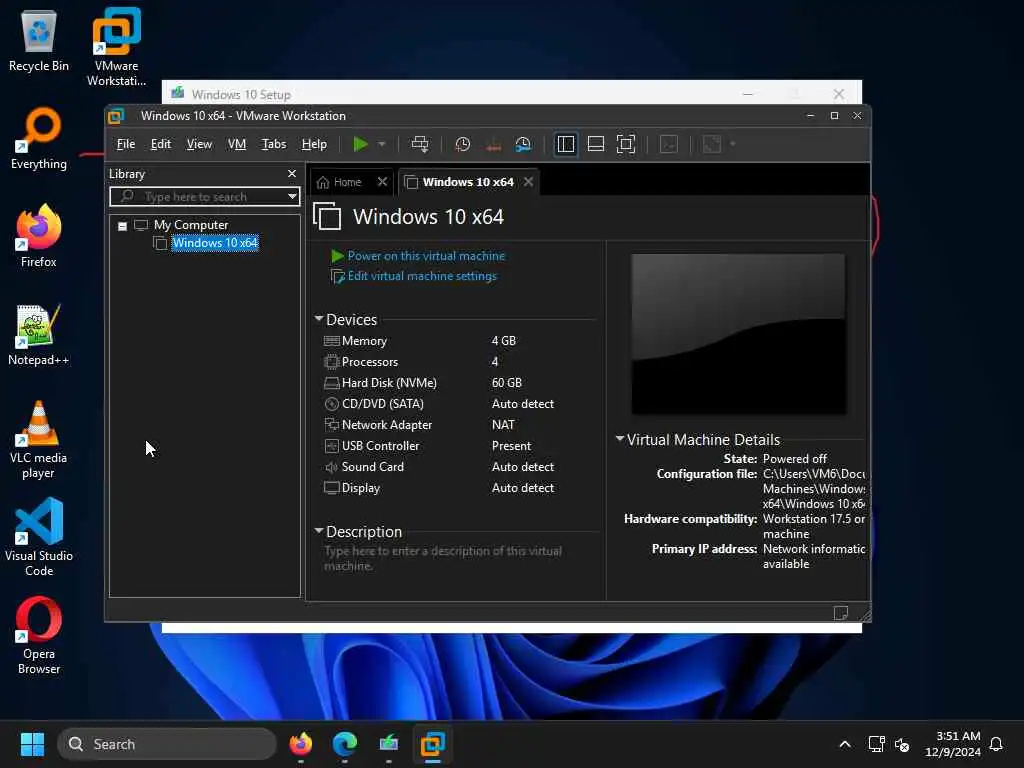The width and height of the screenshot is (1024, 768).
Task: Click the VM screen preview thumbnail
Action: [739, 334]
